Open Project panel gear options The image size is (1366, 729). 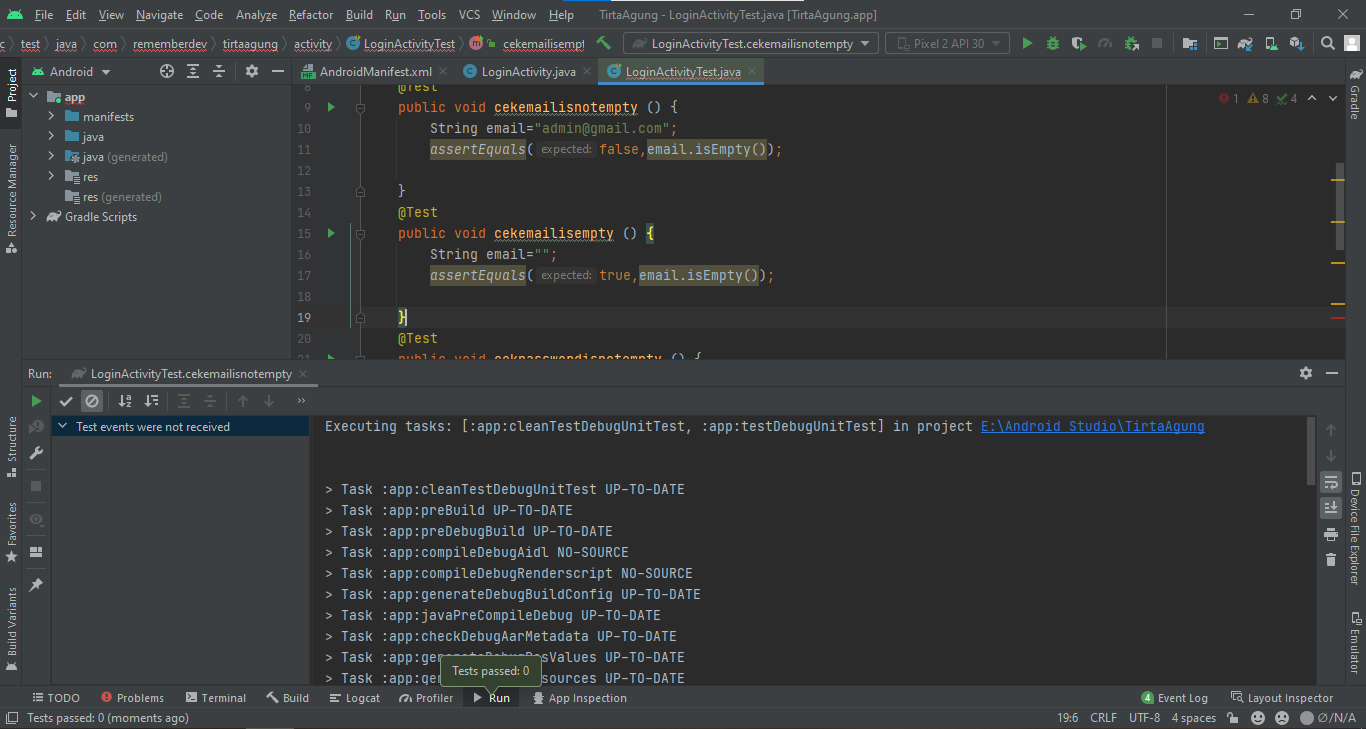[x=252, y=72]
